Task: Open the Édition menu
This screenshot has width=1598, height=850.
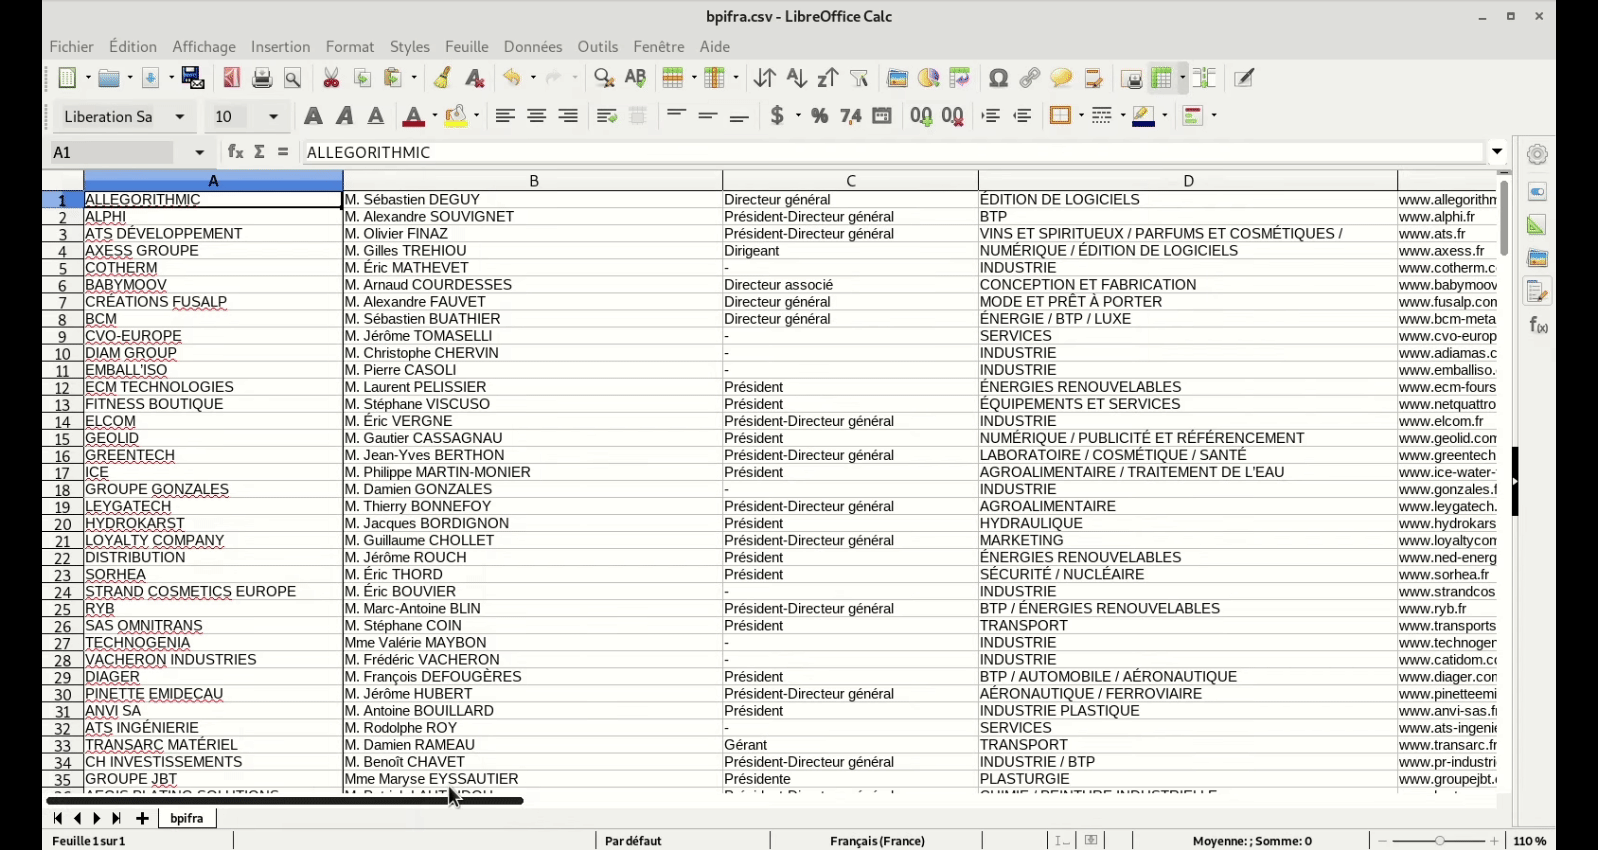Action: (x=133, y=47)
